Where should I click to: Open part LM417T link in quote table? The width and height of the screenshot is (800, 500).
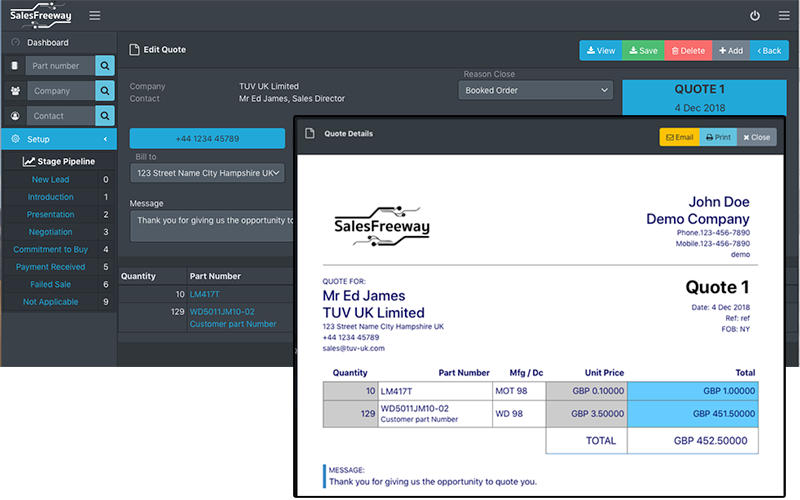pos(205,294)
